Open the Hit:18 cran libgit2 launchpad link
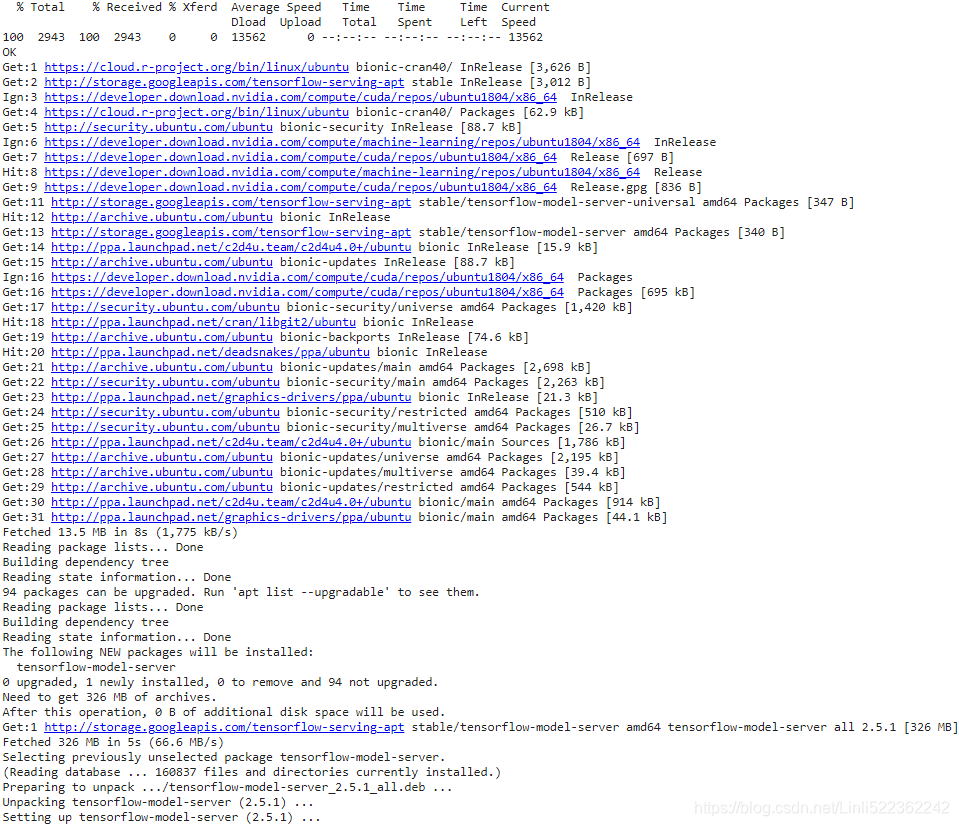959x826 pixels. [203, 322]
